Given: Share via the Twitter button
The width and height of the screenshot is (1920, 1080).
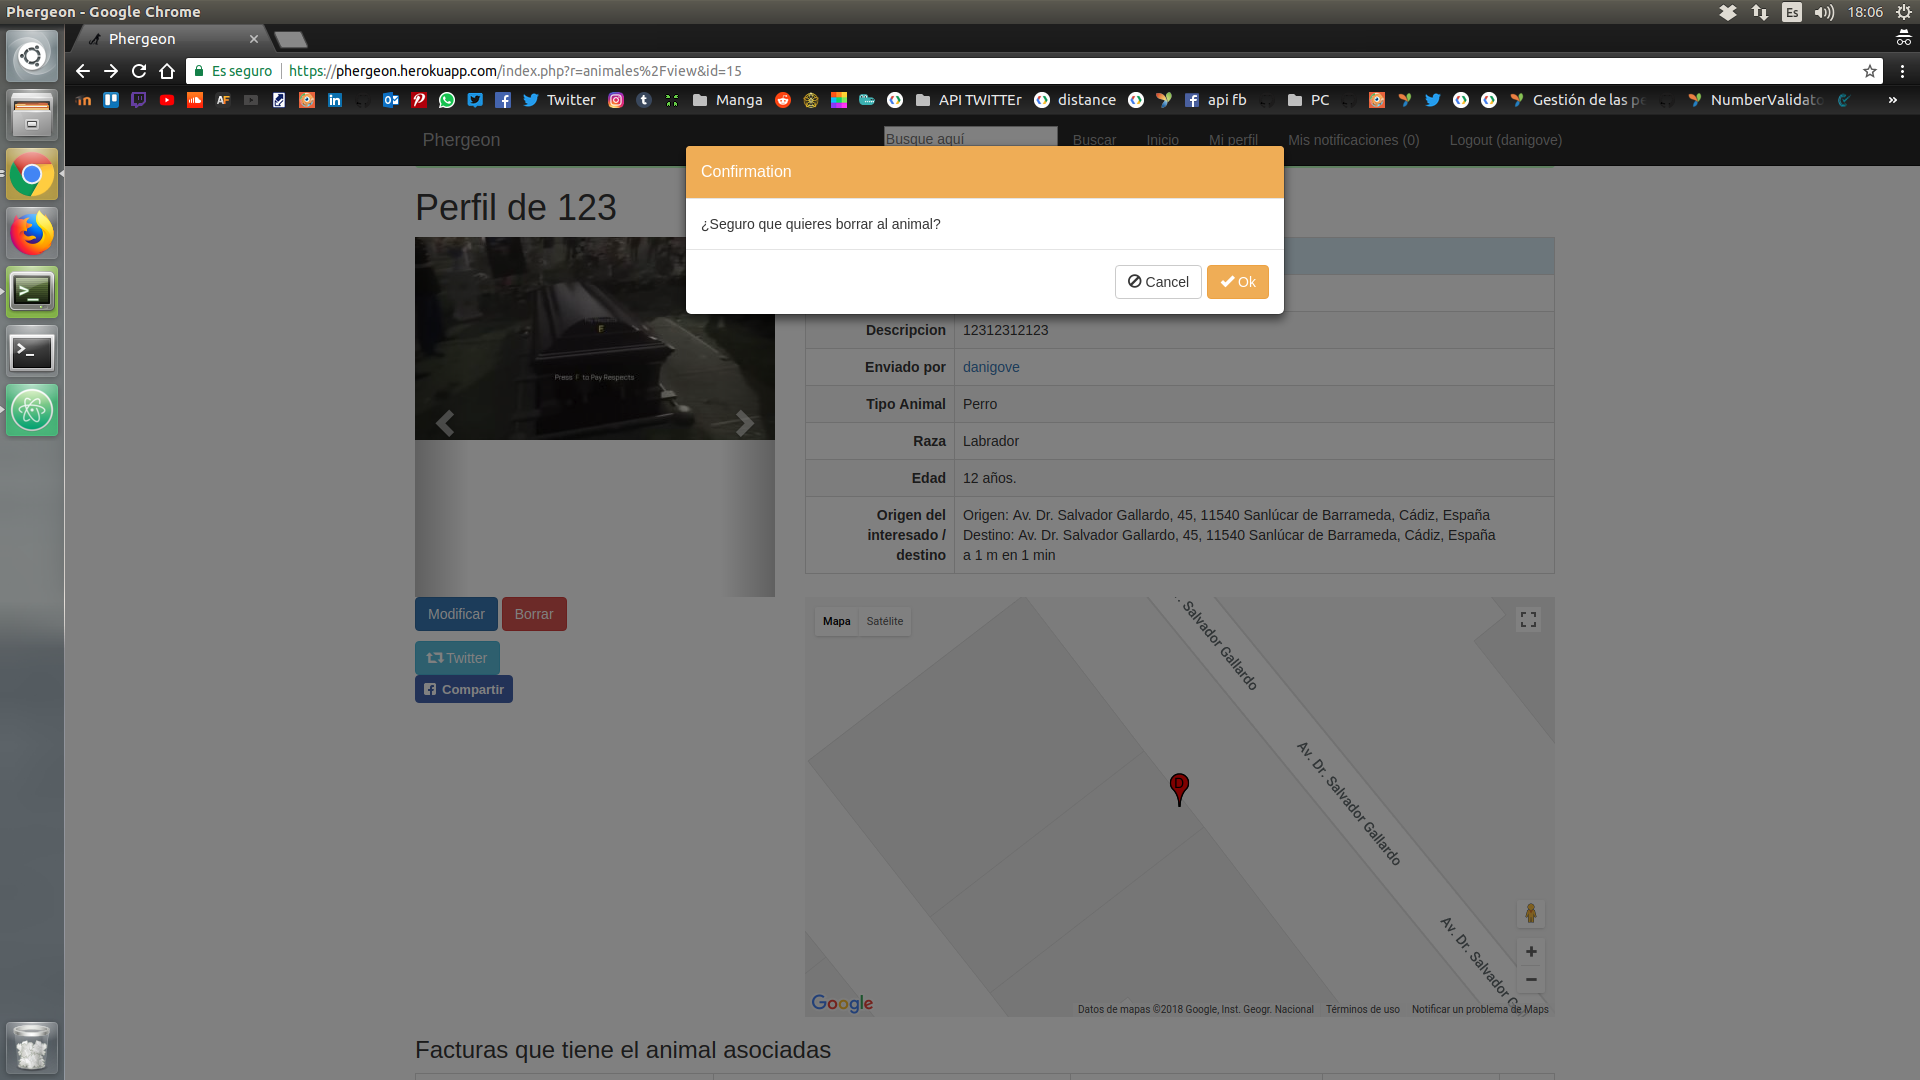Looking at the screenshot, I should tap(457, 658).
